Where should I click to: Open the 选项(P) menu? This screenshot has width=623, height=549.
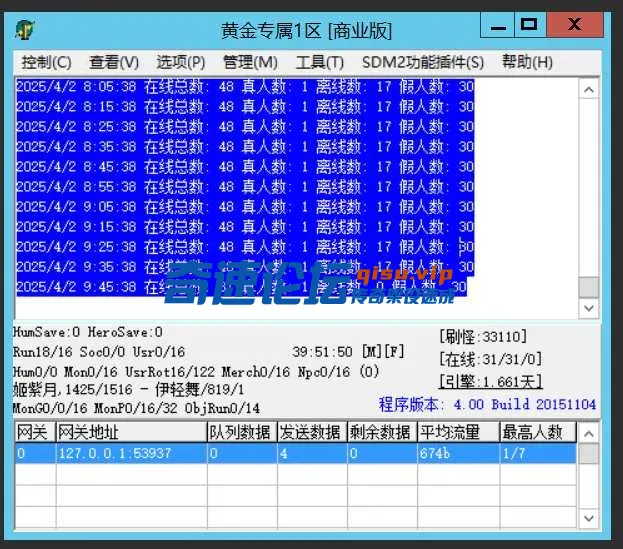[181, 62]
